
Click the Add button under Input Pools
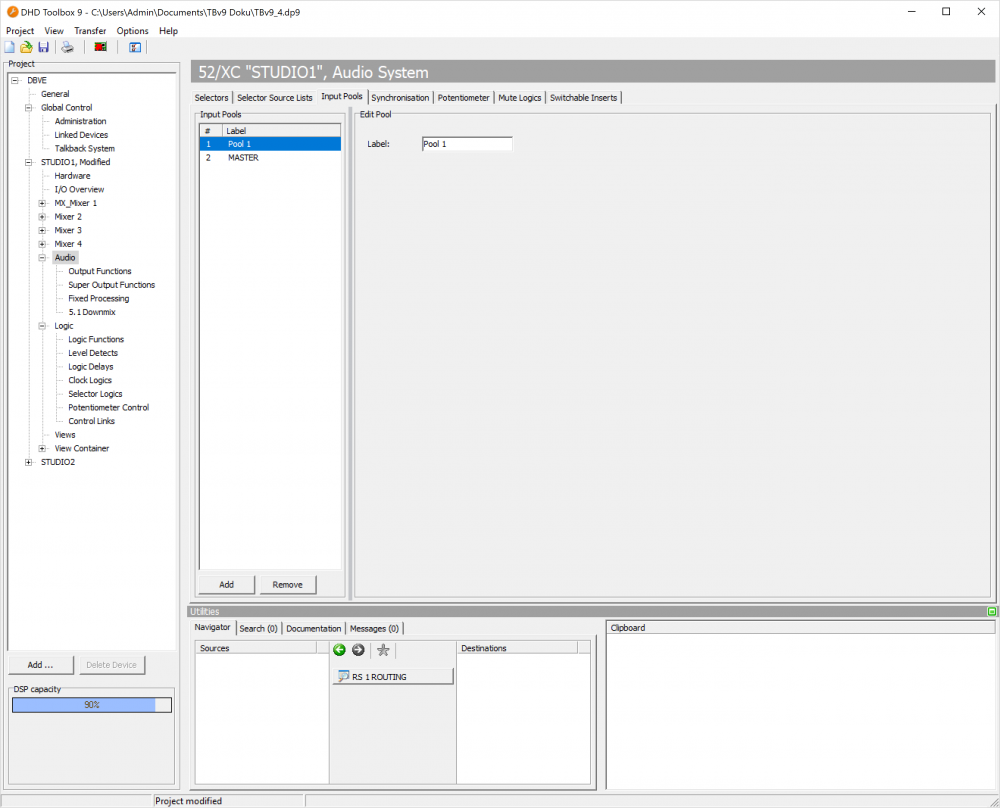[226, 584]
